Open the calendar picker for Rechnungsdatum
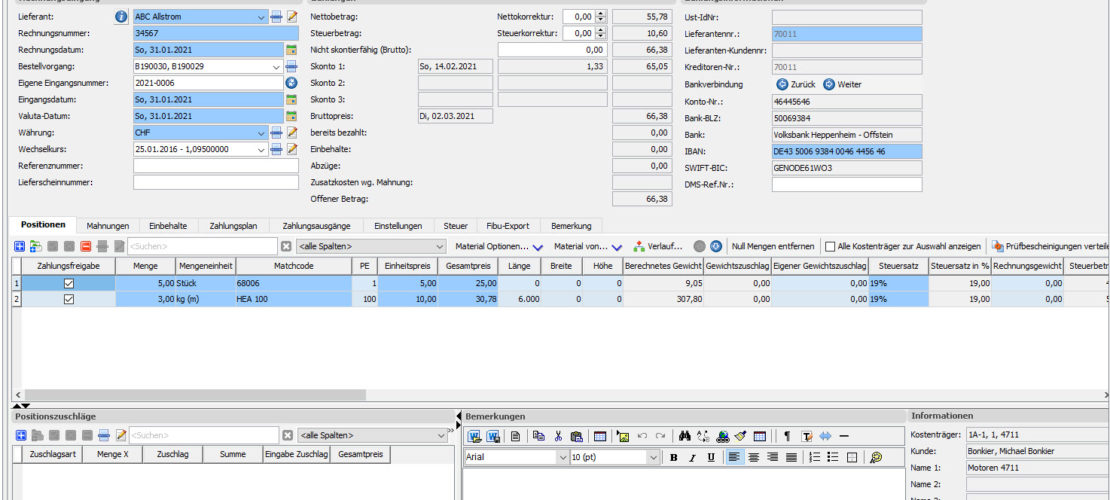The width and height of the screenshot is (1110, 500). (x=292, y=50)
